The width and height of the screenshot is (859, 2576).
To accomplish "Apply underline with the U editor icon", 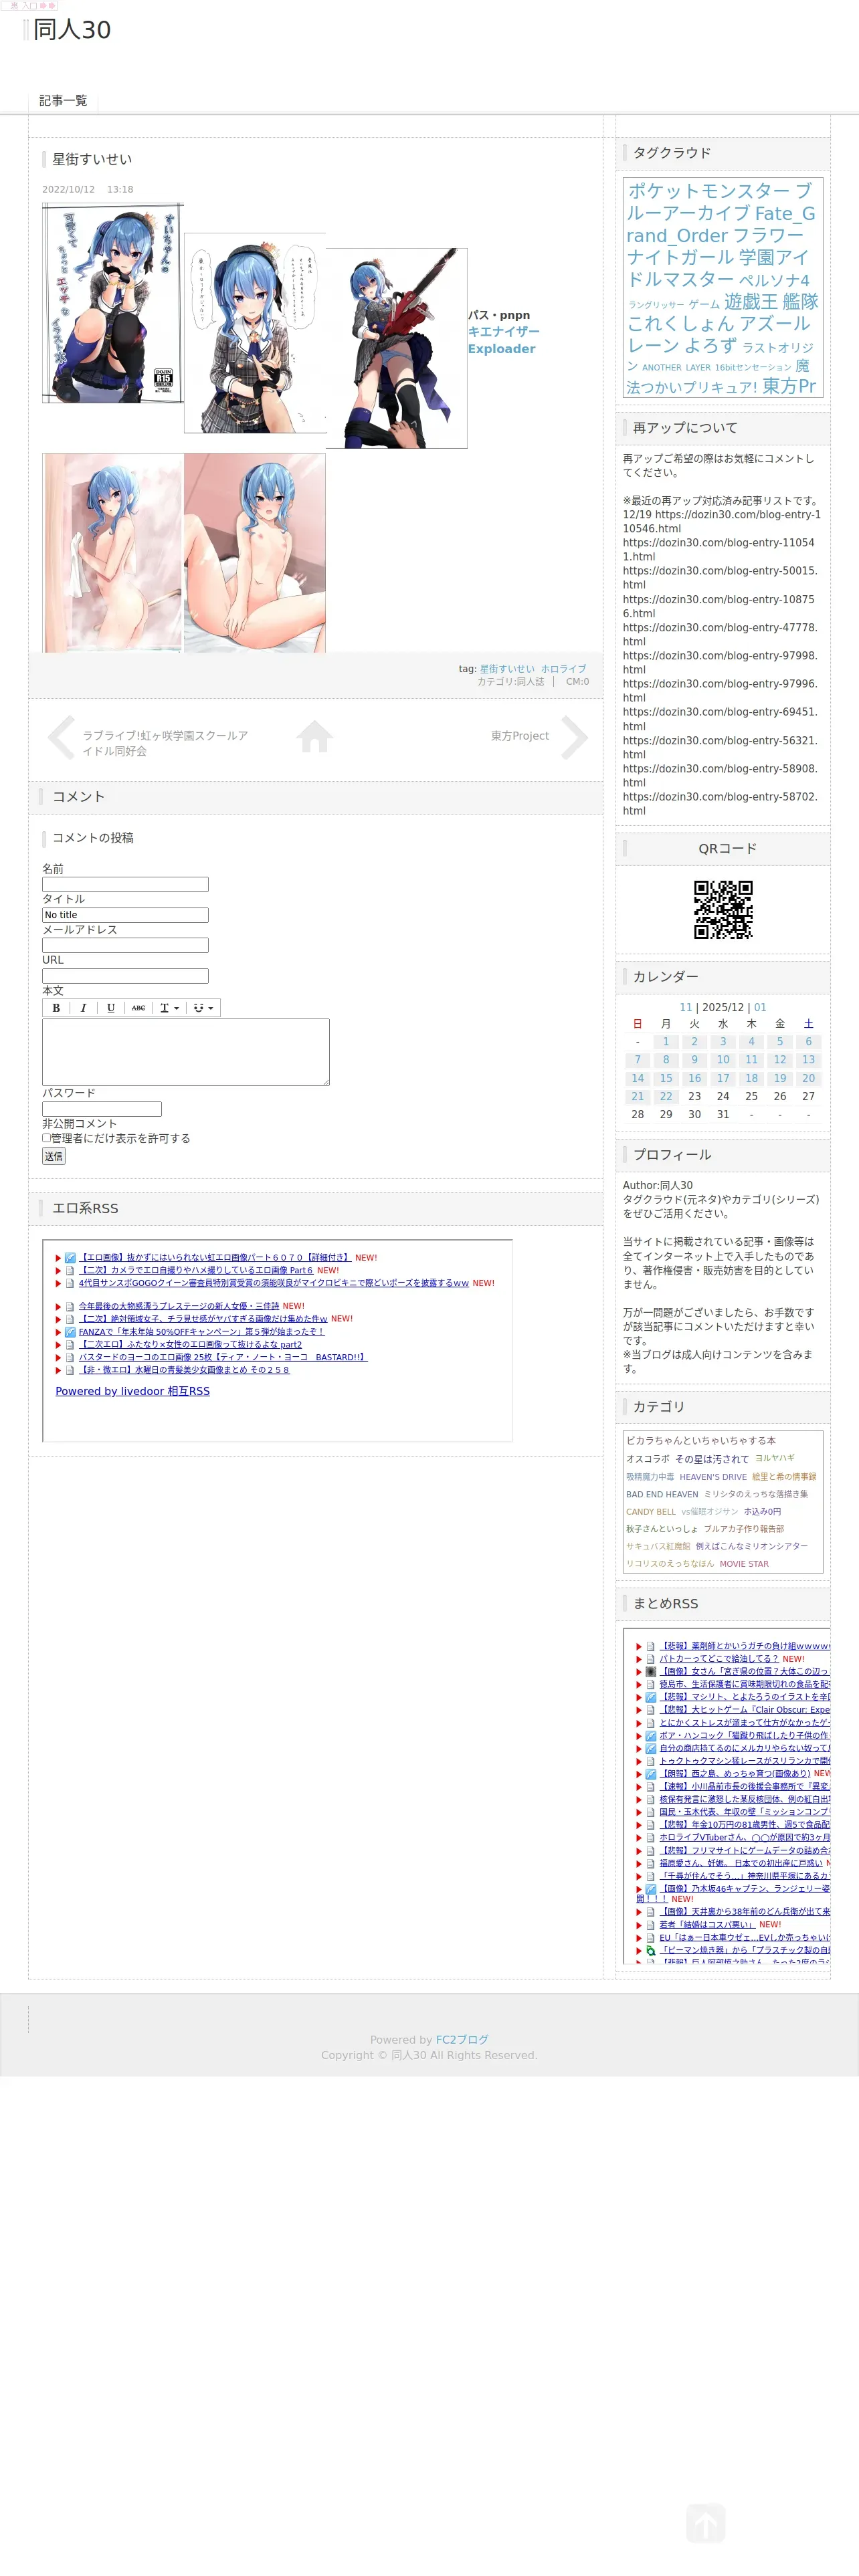I will pos(111,1008).
